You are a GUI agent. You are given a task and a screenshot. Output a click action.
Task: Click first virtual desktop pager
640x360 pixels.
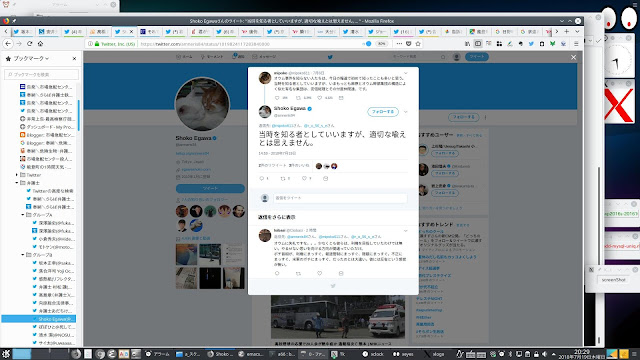pos(21,354)
